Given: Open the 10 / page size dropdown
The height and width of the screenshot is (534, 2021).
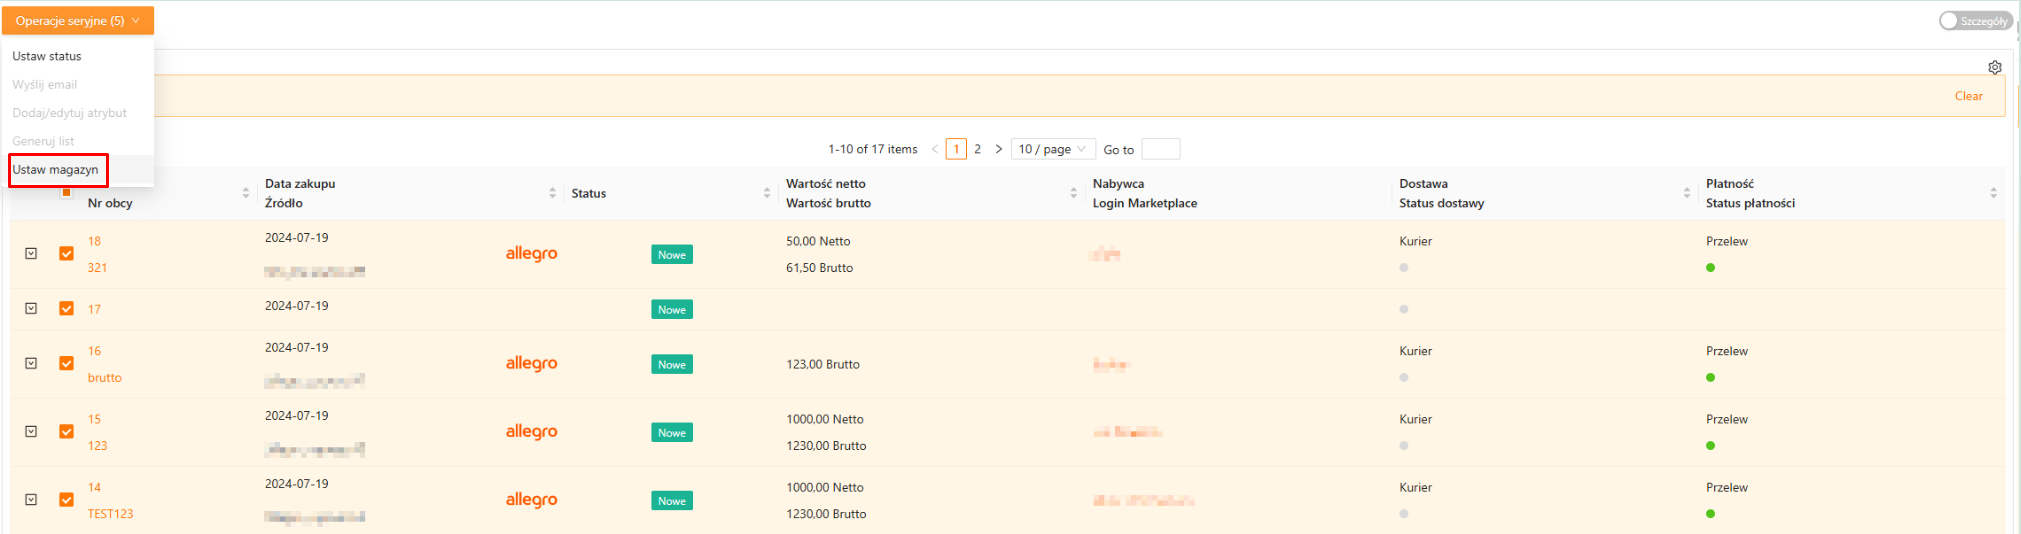Looking at the screenshot, I should click(x=1052, y=149).
